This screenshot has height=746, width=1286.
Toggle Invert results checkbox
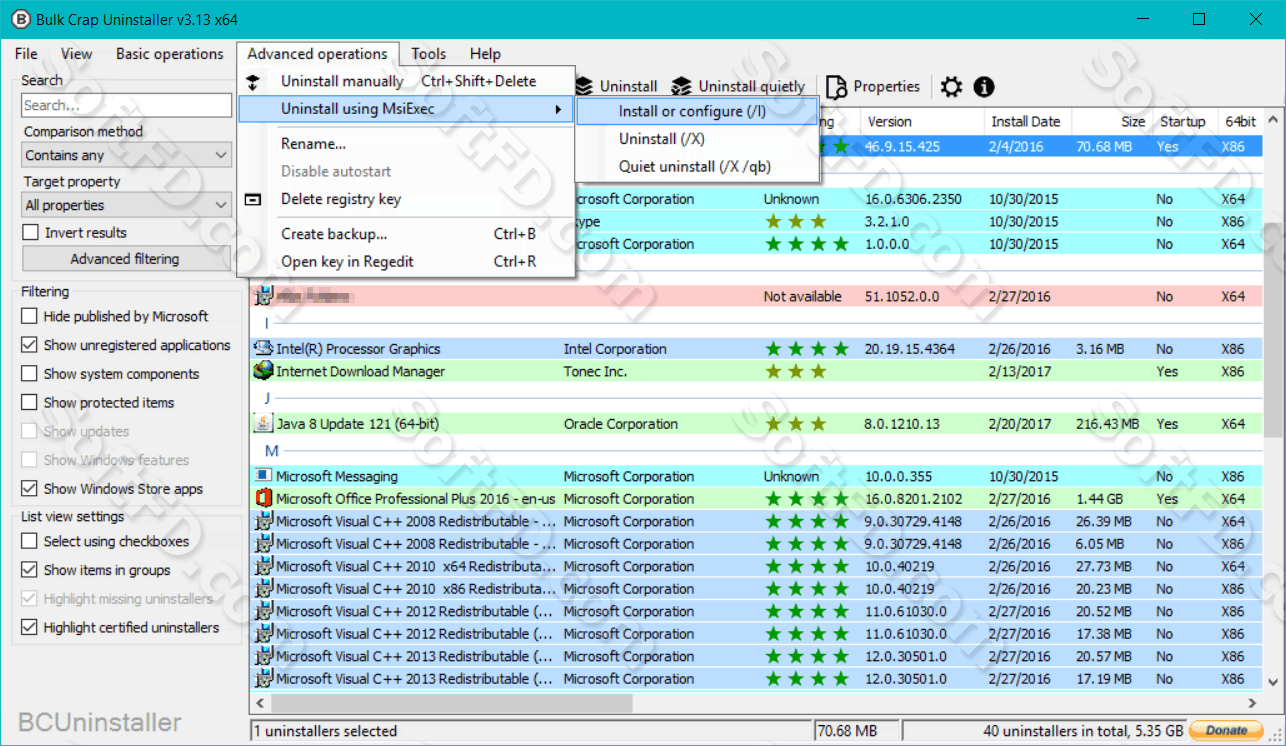tap(30, 232)
